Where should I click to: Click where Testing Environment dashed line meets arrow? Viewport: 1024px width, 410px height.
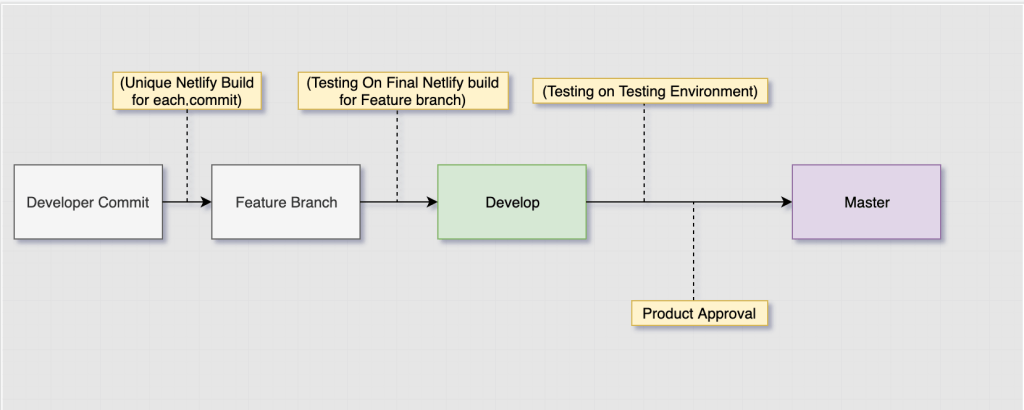(x=644, y=202)
